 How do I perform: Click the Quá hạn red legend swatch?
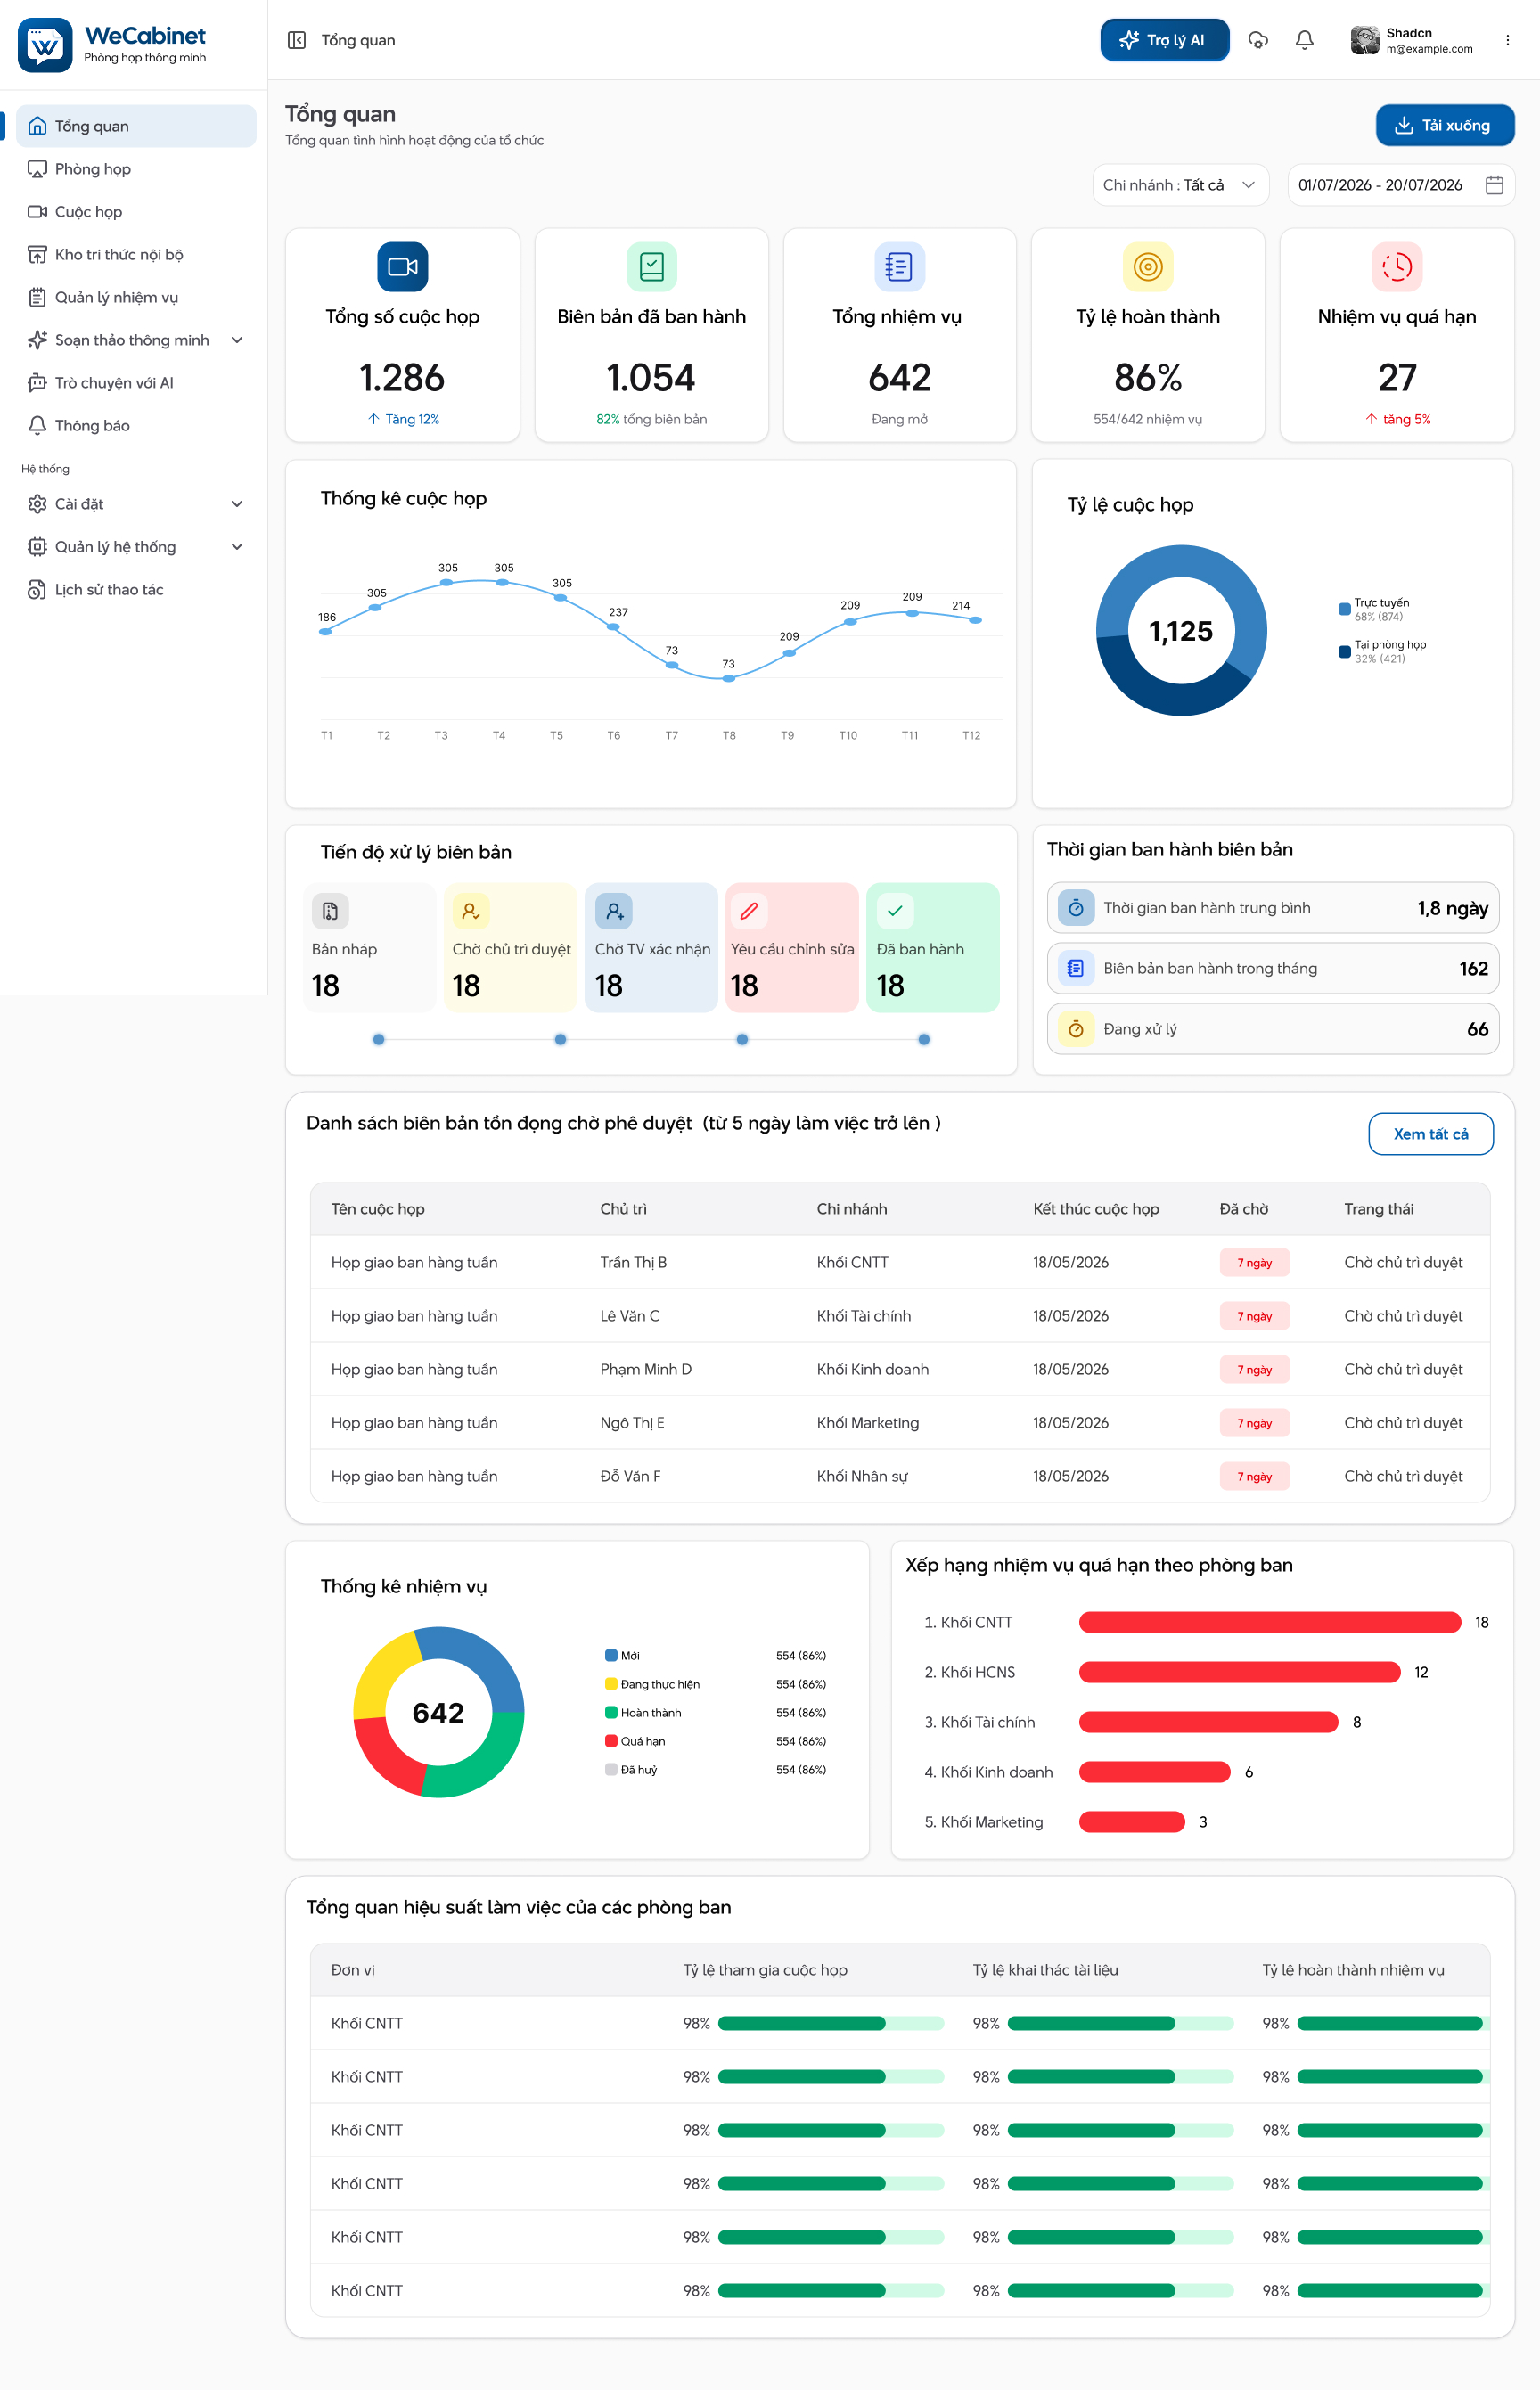610,1741
